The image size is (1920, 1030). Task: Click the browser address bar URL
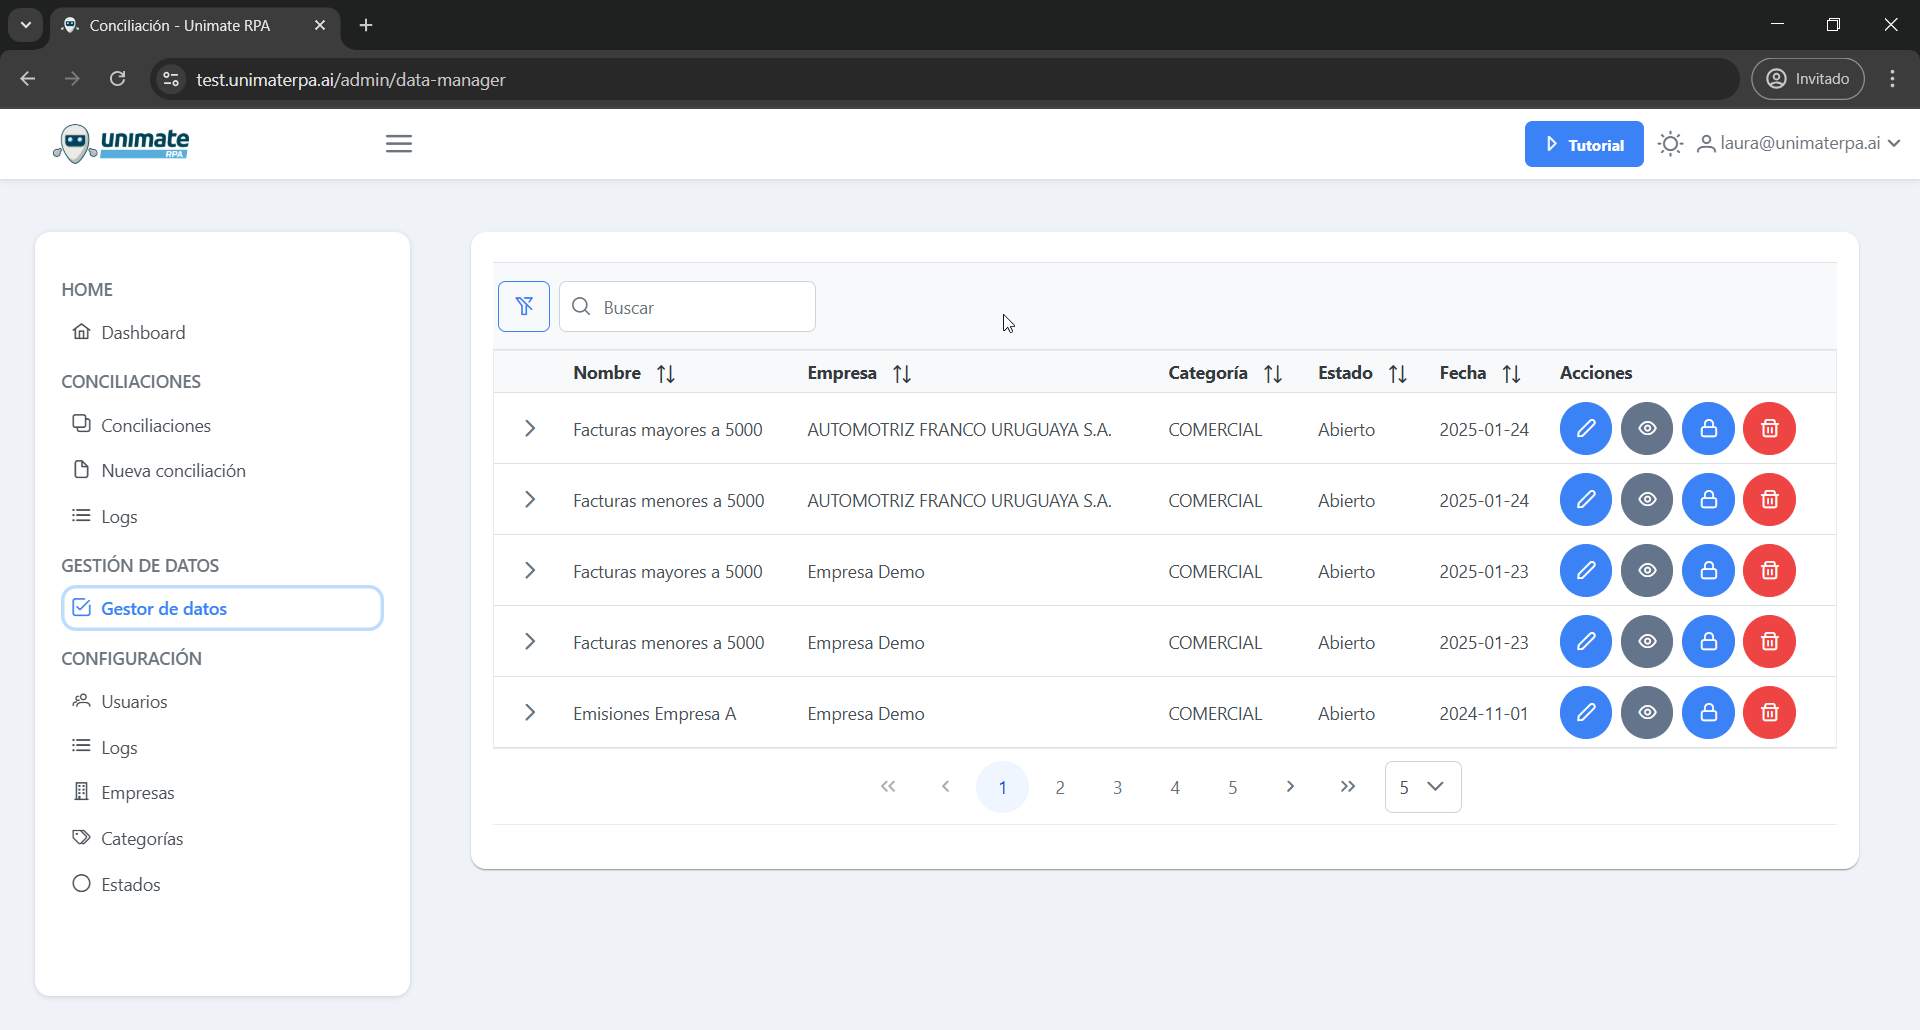tap(351, 80)
